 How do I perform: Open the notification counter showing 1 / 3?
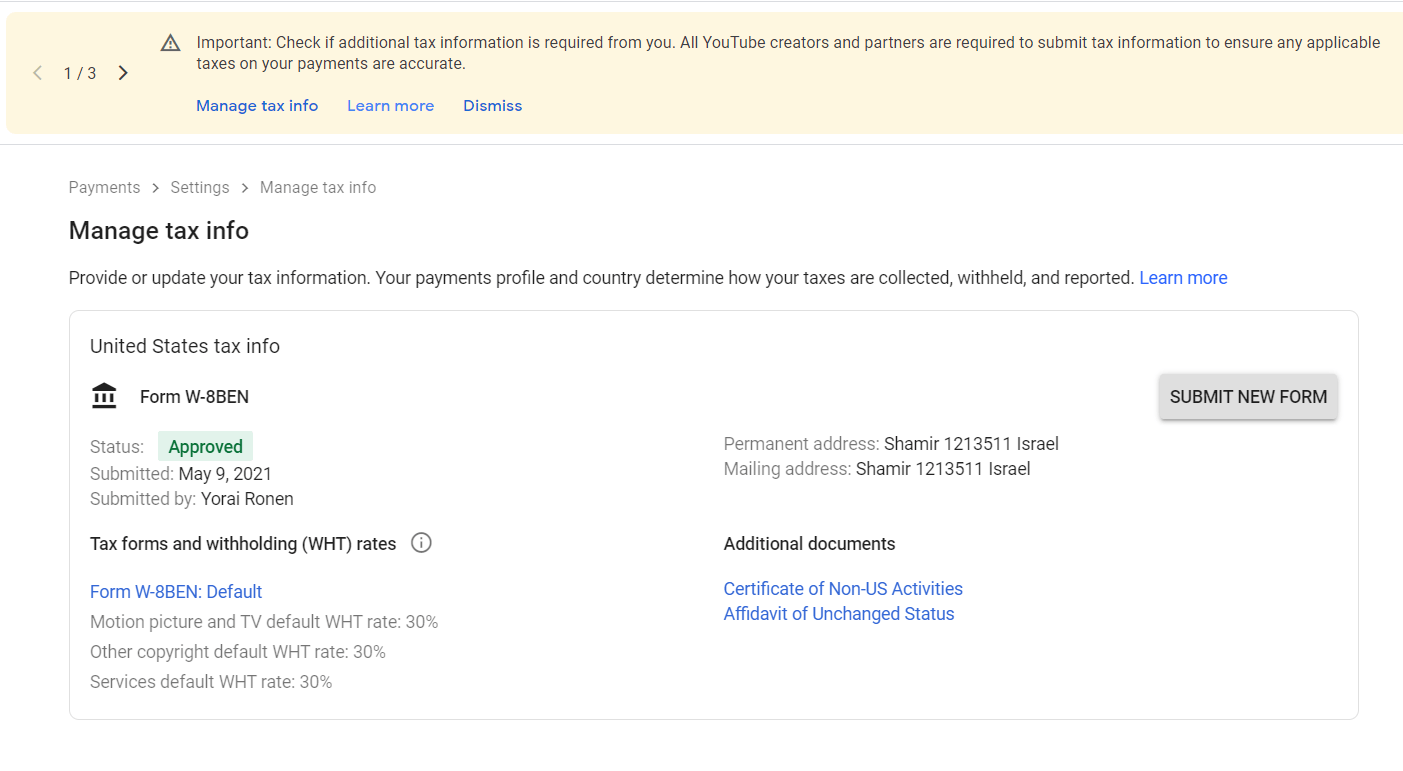click(79, 72)
